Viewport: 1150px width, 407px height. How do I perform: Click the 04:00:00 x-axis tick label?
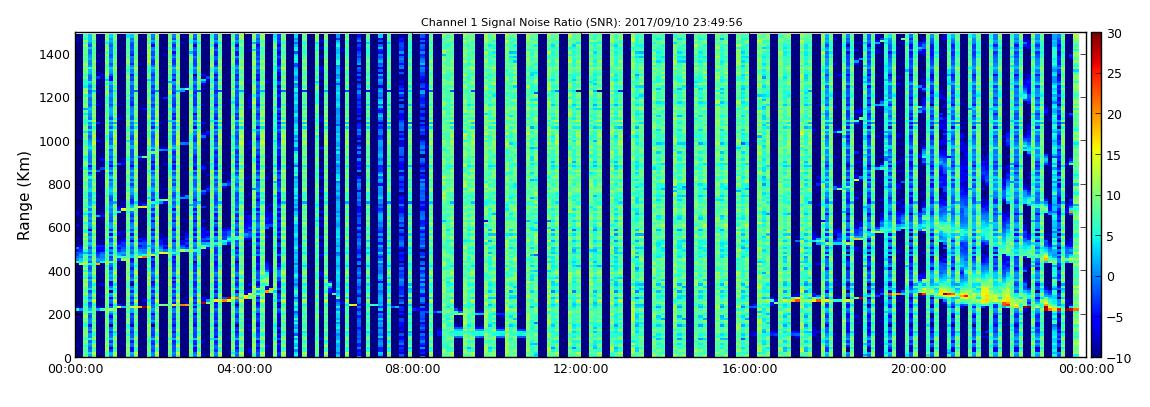point(244,370)
